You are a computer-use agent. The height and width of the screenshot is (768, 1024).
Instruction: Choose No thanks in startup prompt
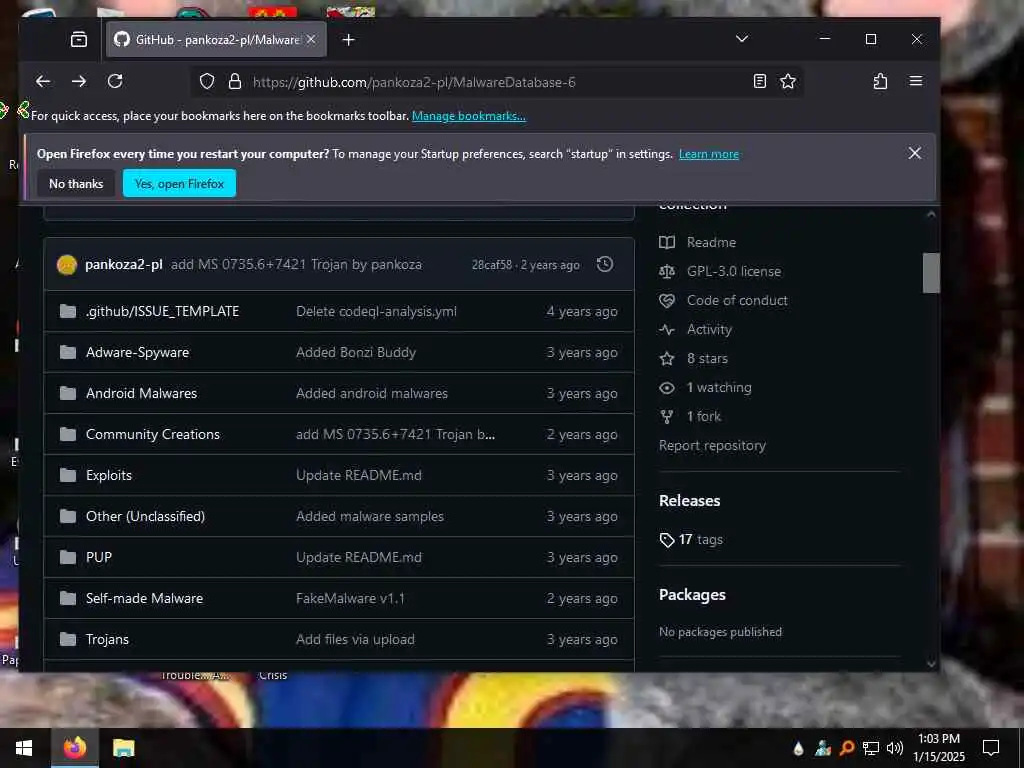76,184
